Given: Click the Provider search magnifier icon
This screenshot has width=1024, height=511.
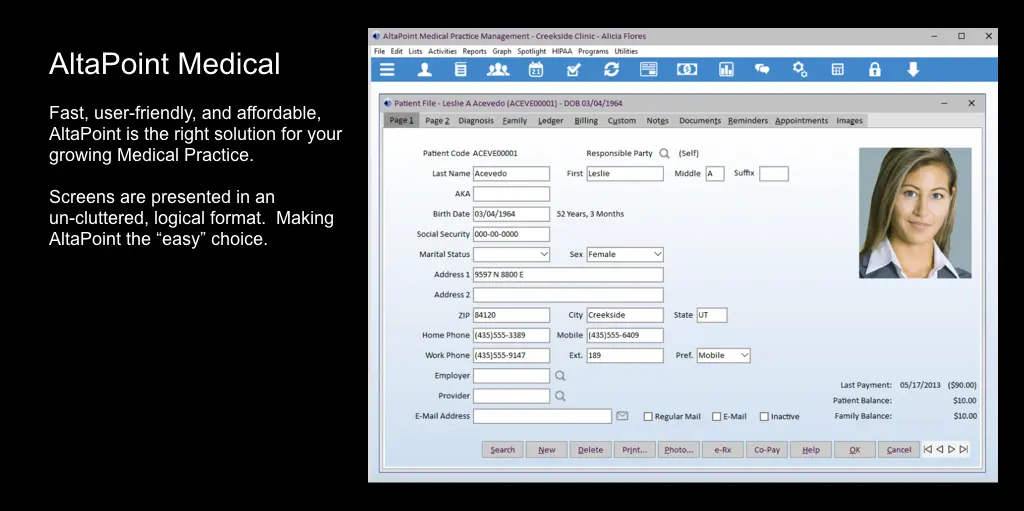Looking at the screenshot, I should click(x=560, y=396).
